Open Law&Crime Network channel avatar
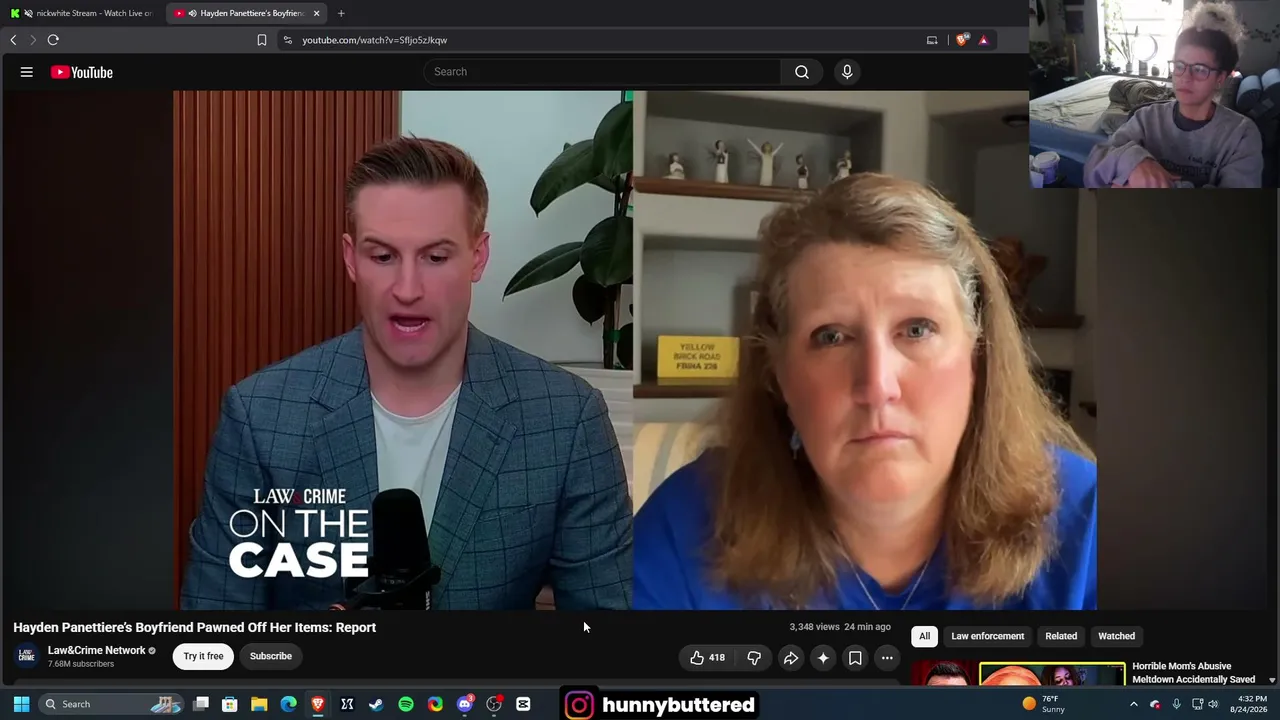The width and height of the screenshot is (1280, 720). [x=27, y=656]
